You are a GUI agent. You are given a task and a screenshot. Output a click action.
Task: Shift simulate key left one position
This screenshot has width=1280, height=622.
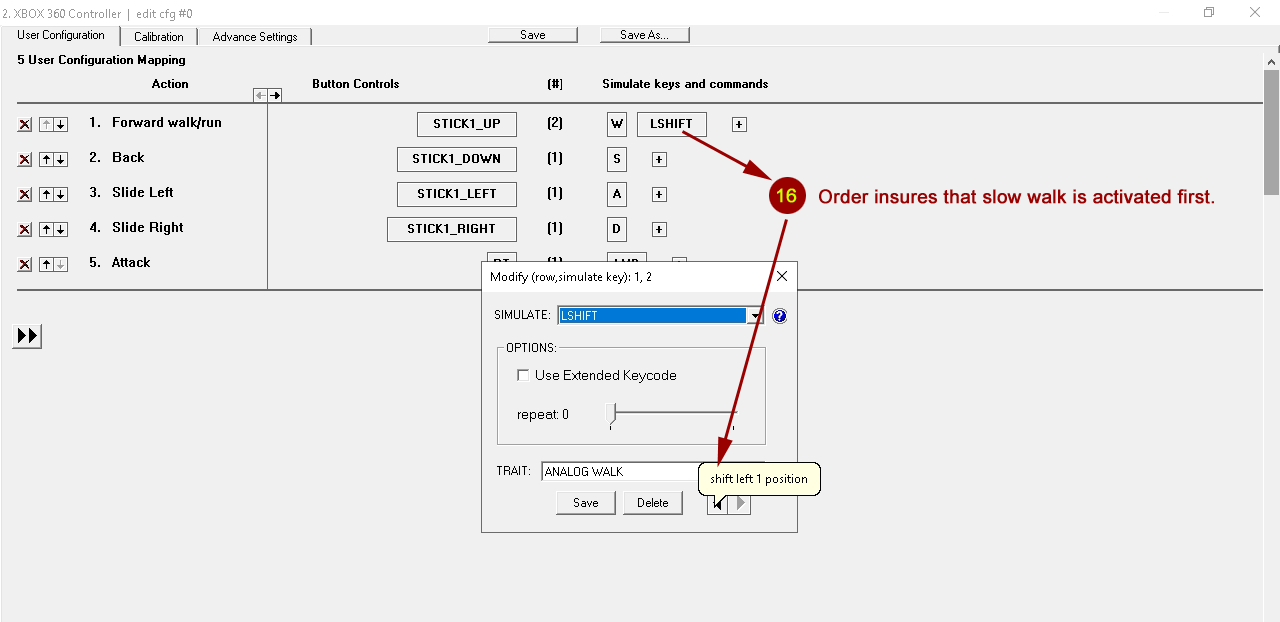[x=717, y=504]
